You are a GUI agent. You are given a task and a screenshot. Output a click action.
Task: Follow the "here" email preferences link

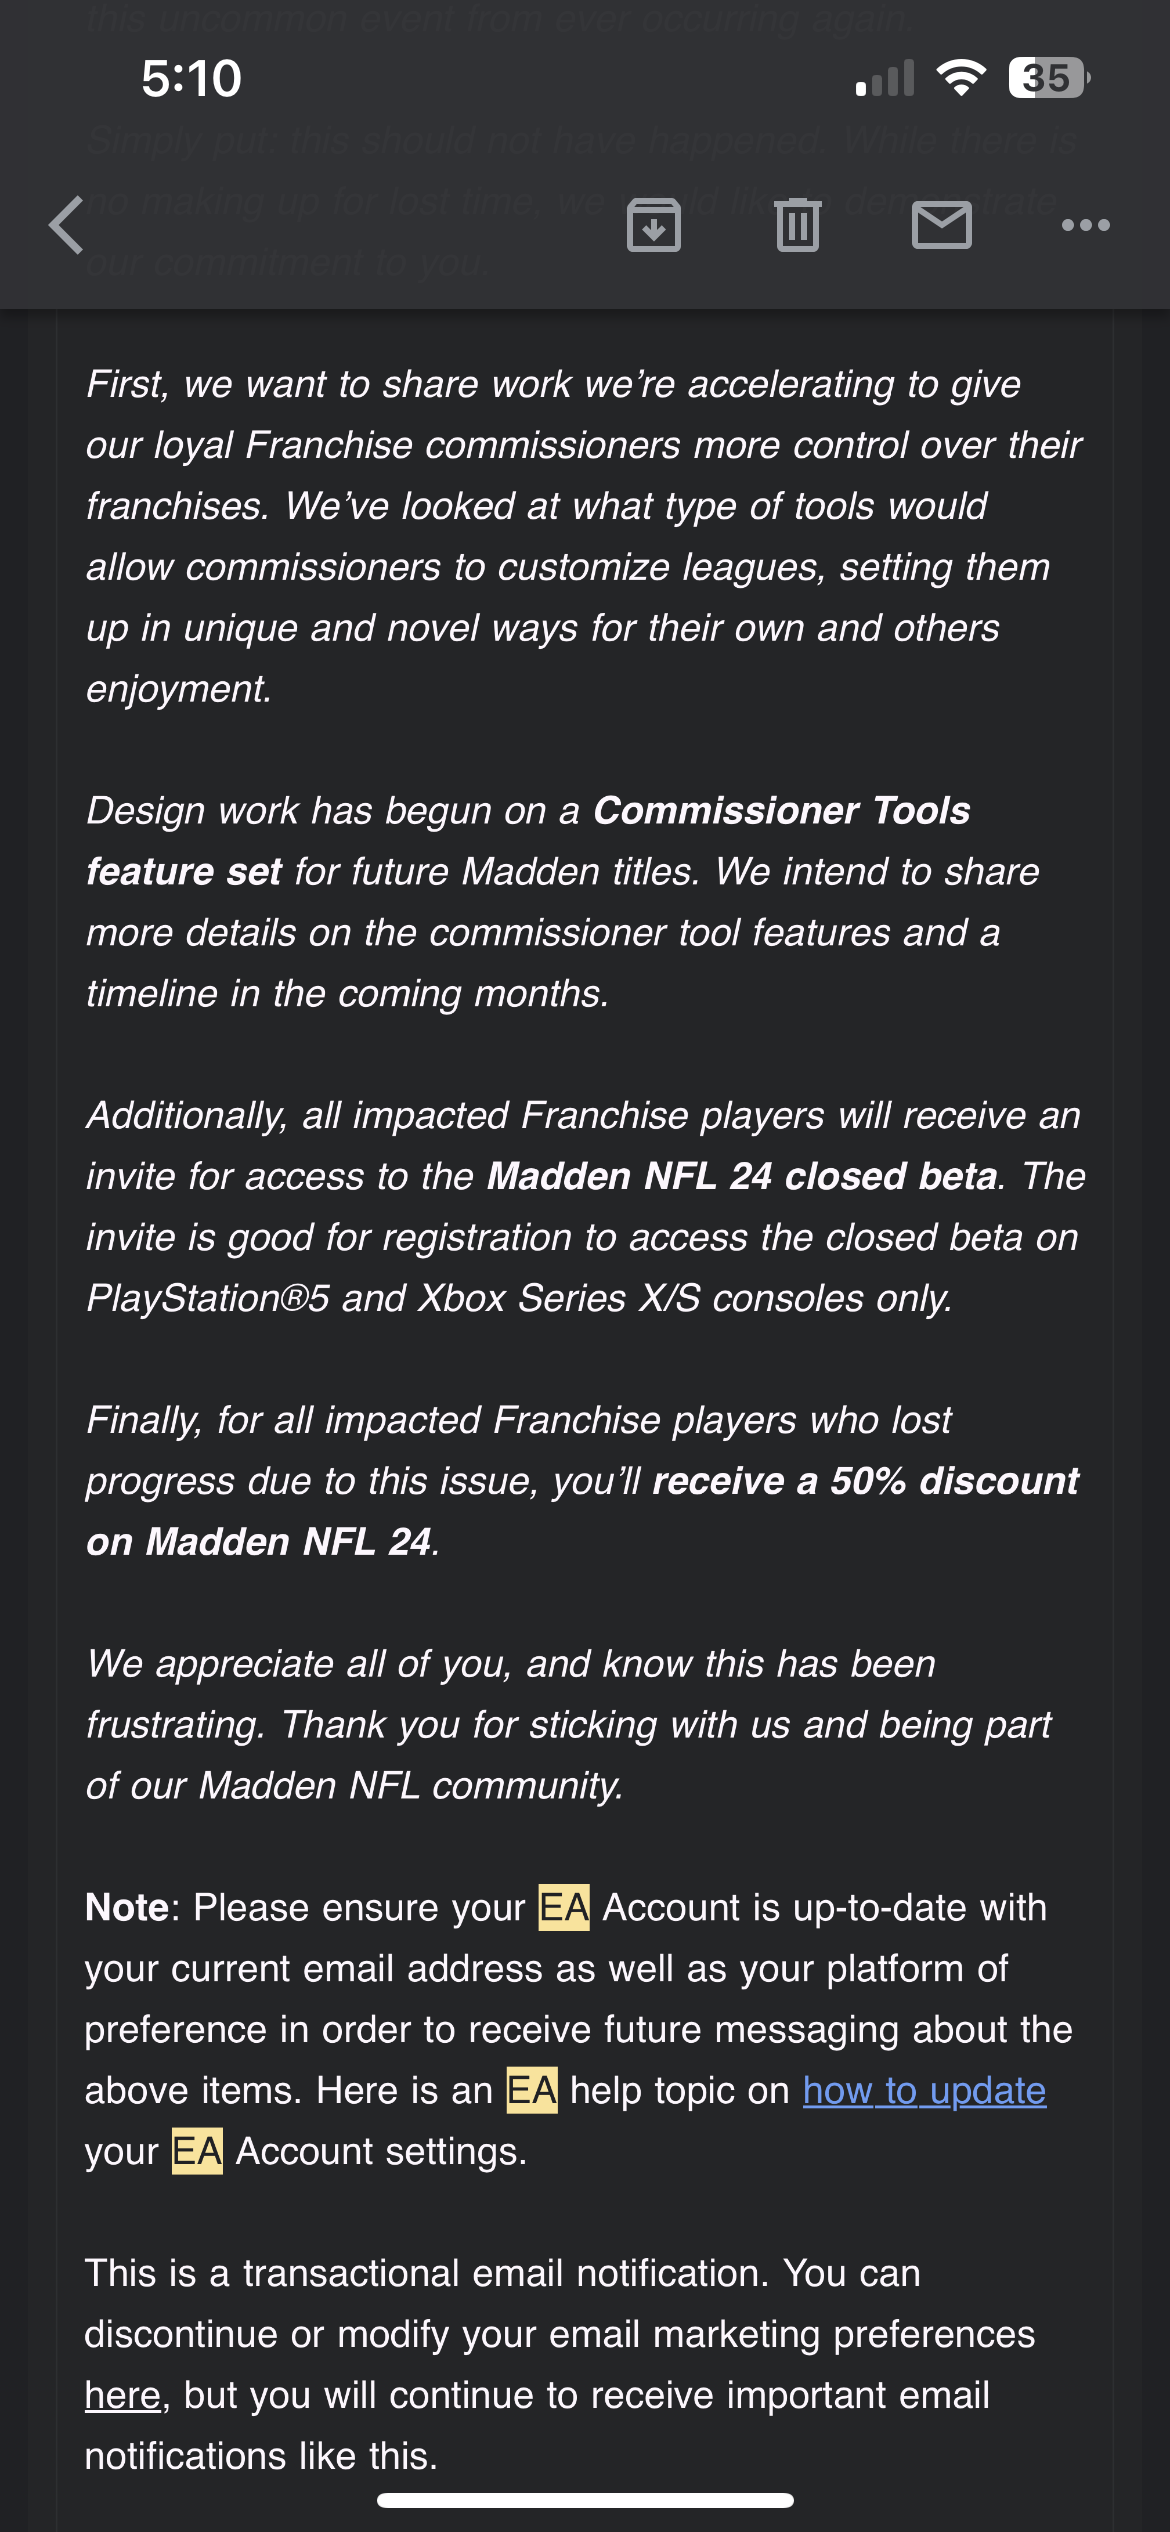122,2395
